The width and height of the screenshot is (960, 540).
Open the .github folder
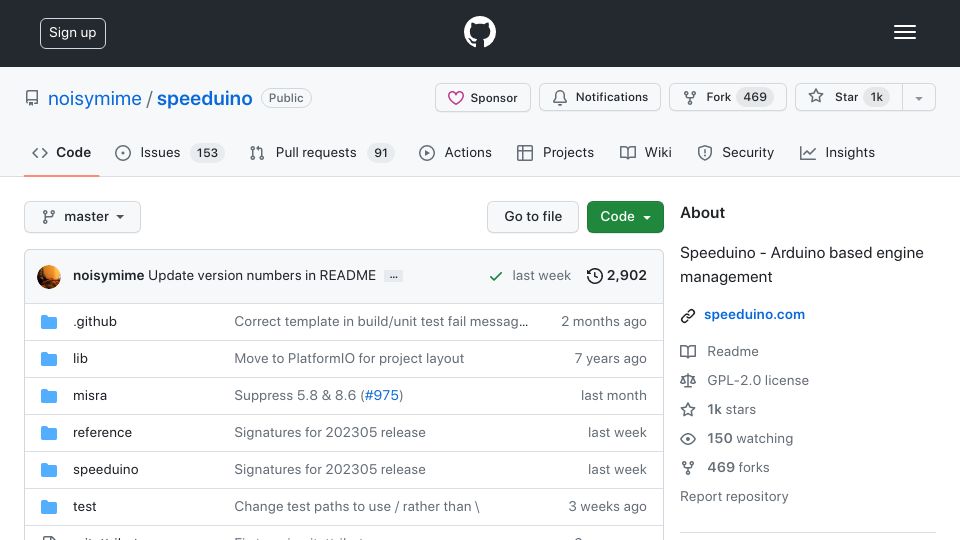click(95, 321)
